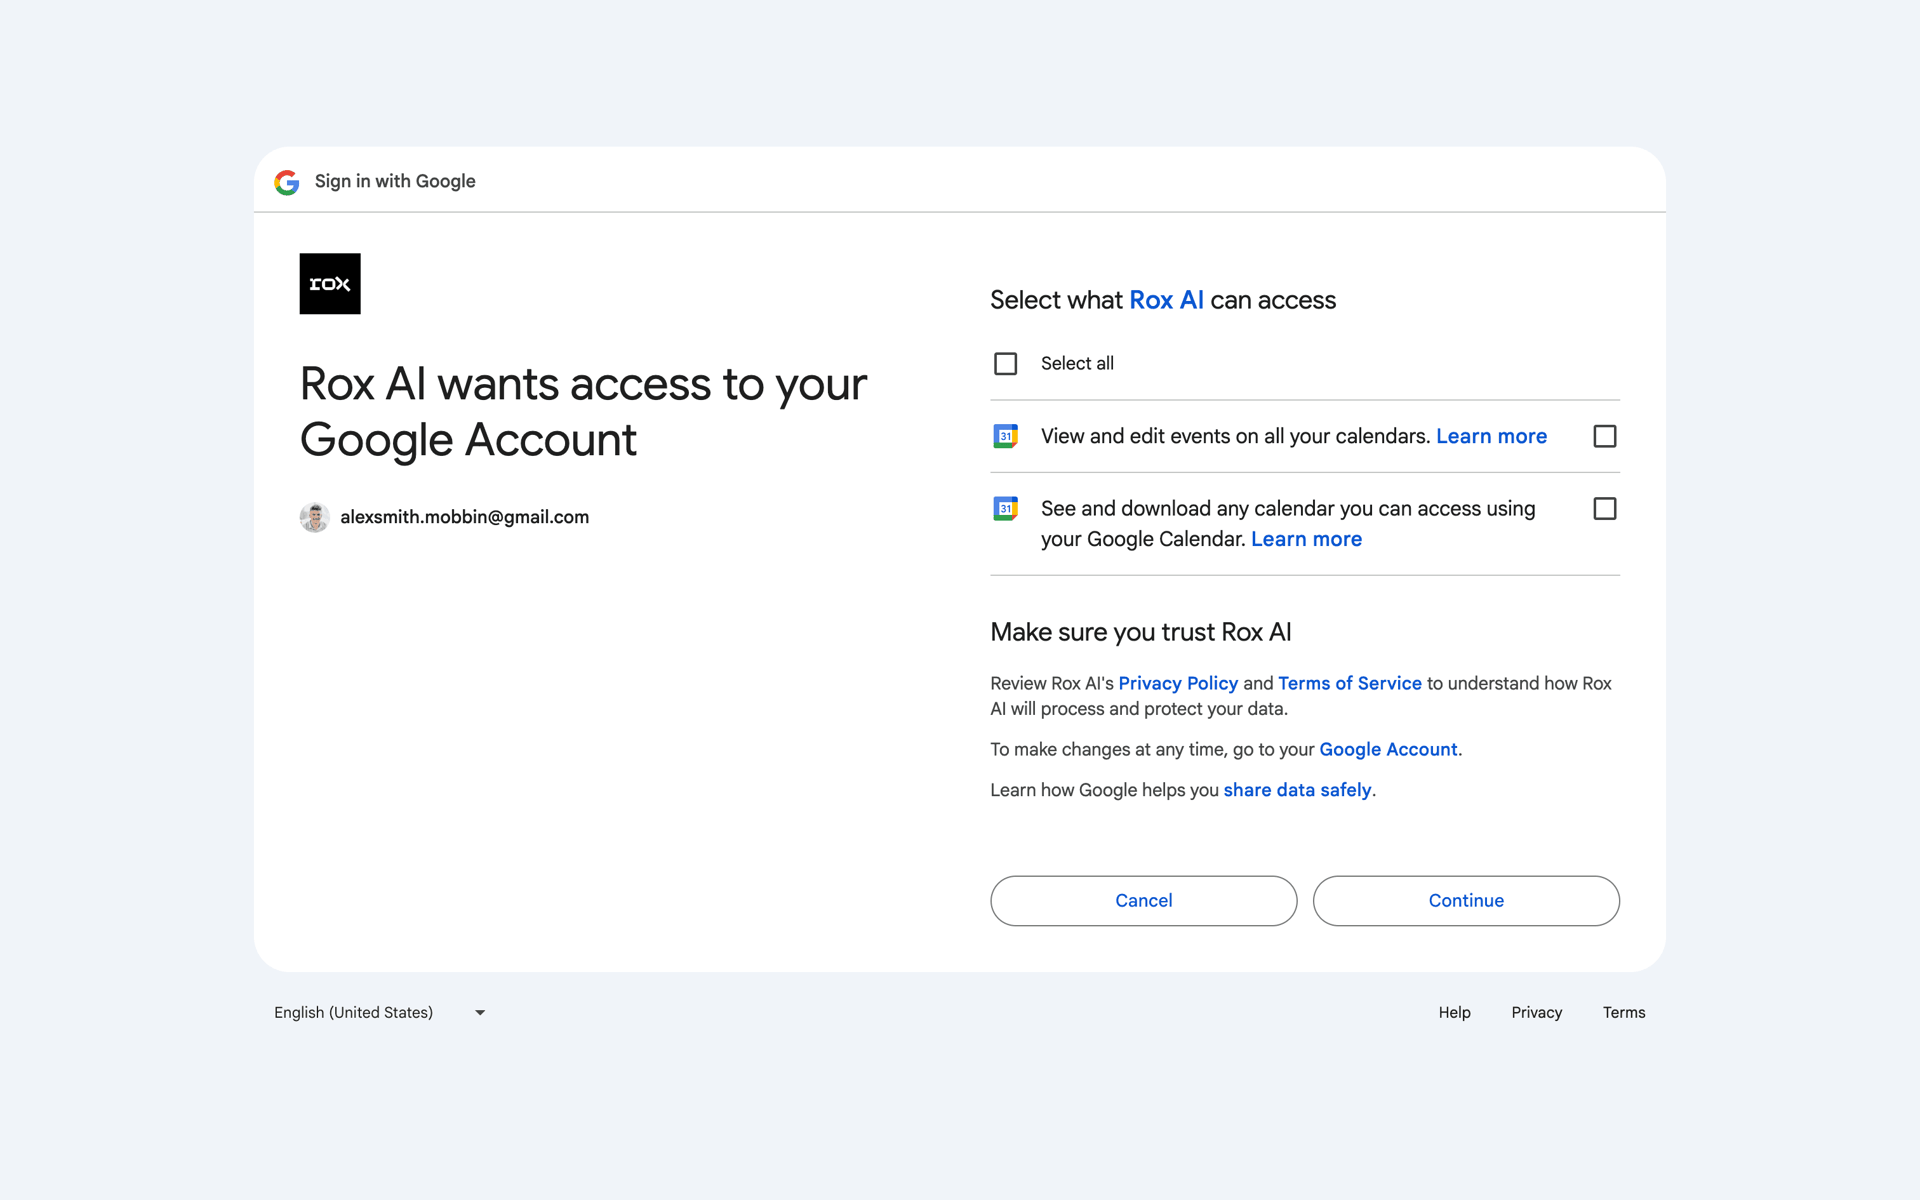The image size is (1920, 1200).
Task: Click the Continue button
Action: pos(1466,901)
